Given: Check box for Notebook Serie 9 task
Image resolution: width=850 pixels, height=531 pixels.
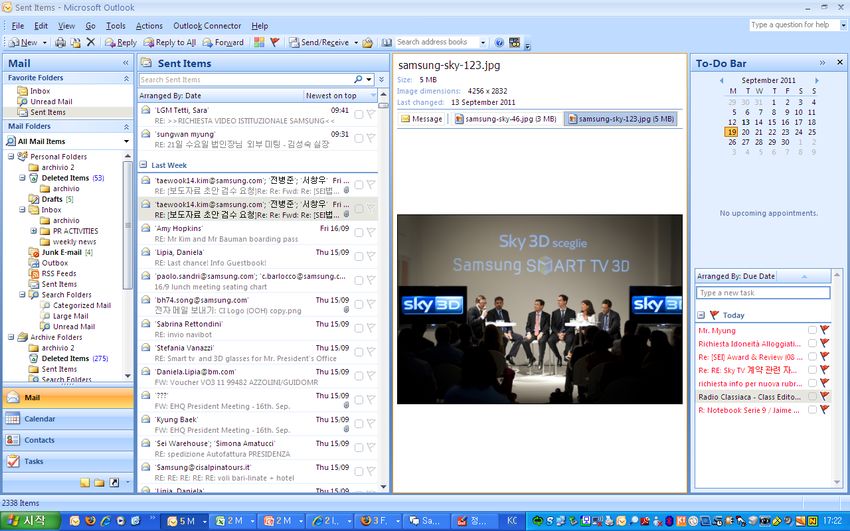Looking at the screenshot, I should click(x=812, y=410).
